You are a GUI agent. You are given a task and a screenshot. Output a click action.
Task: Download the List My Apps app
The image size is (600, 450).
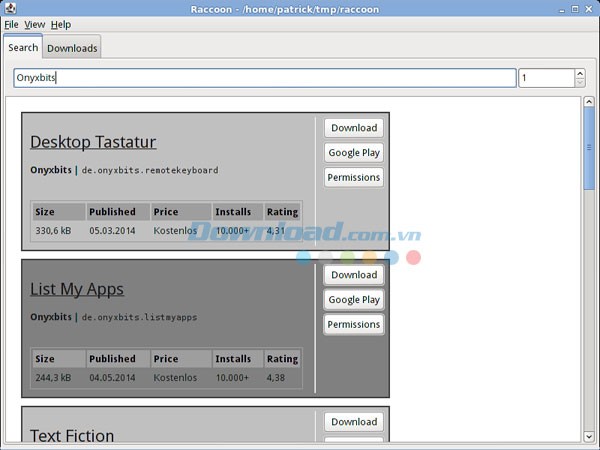click(354, 275)
